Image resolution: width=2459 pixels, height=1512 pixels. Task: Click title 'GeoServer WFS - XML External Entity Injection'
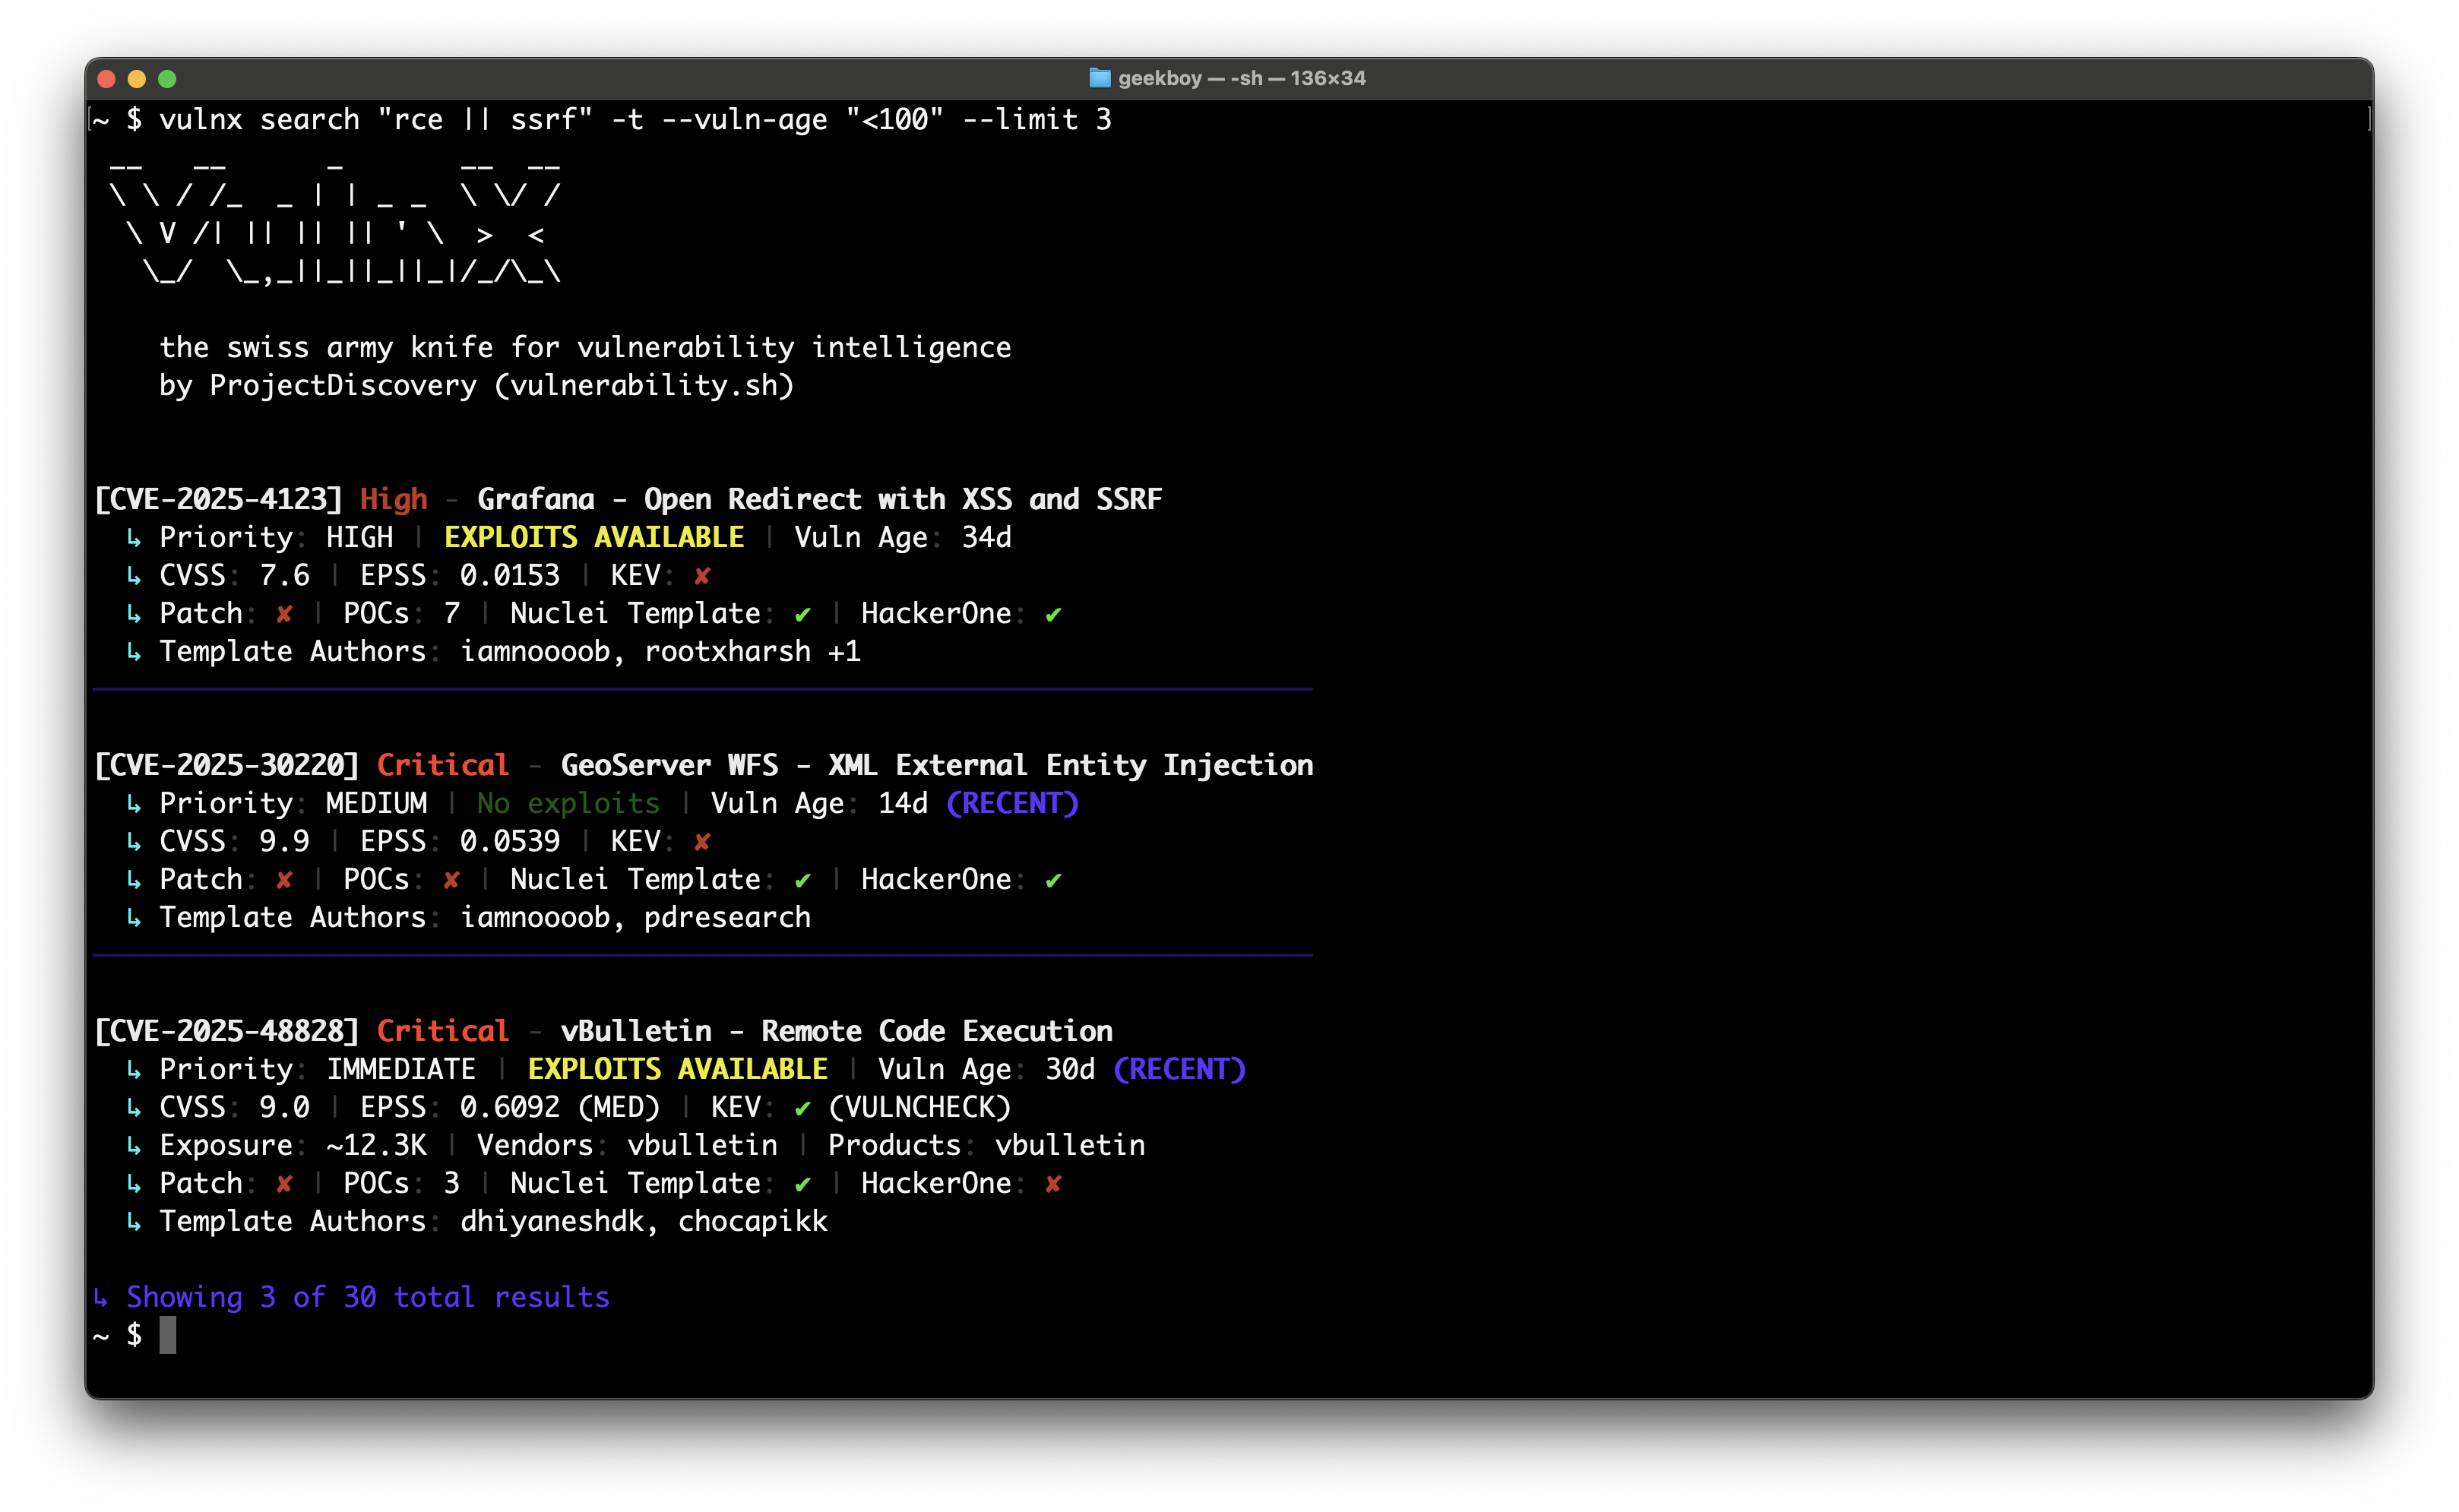pos(937,765)
